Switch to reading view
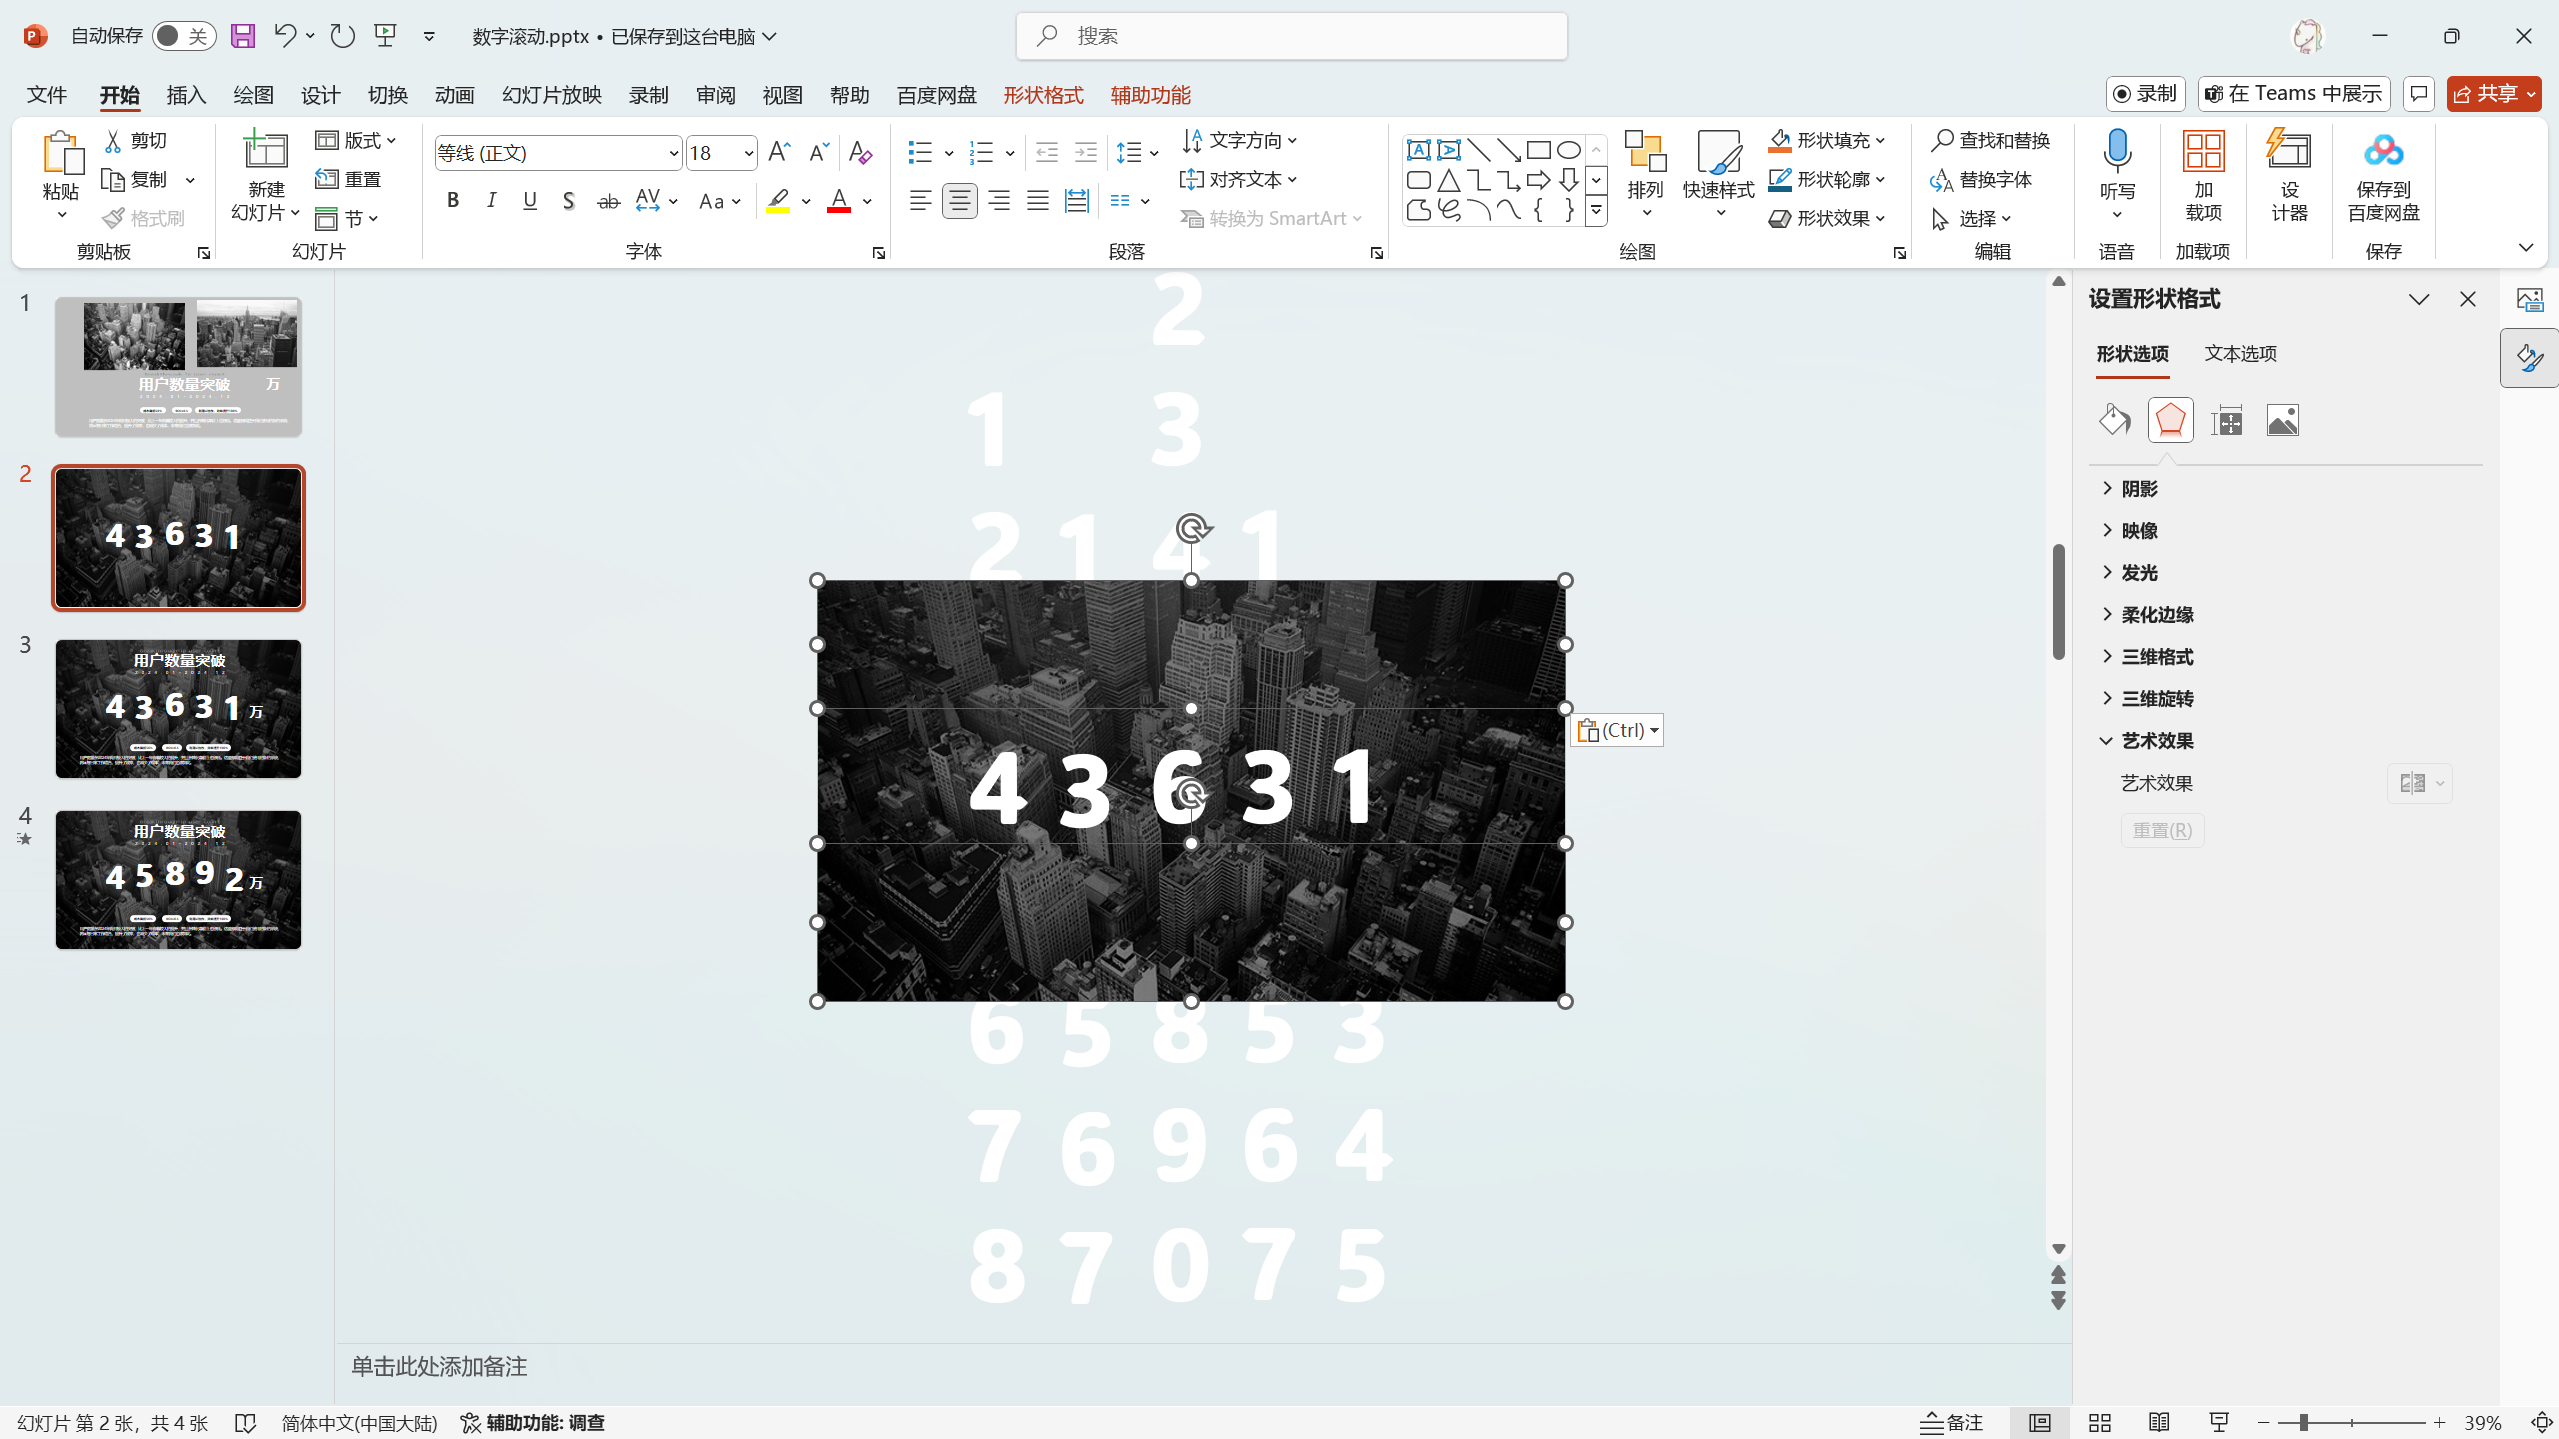Image resolution: width=2559 pixels, height=1439 pixels. (x=2159, y=1422)
